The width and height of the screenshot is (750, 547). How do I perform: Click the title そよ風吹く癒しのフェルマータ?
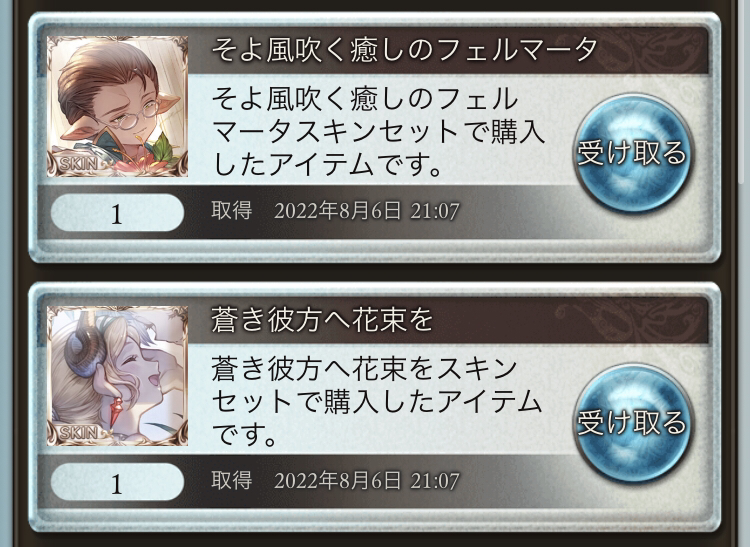coord(404,49)
